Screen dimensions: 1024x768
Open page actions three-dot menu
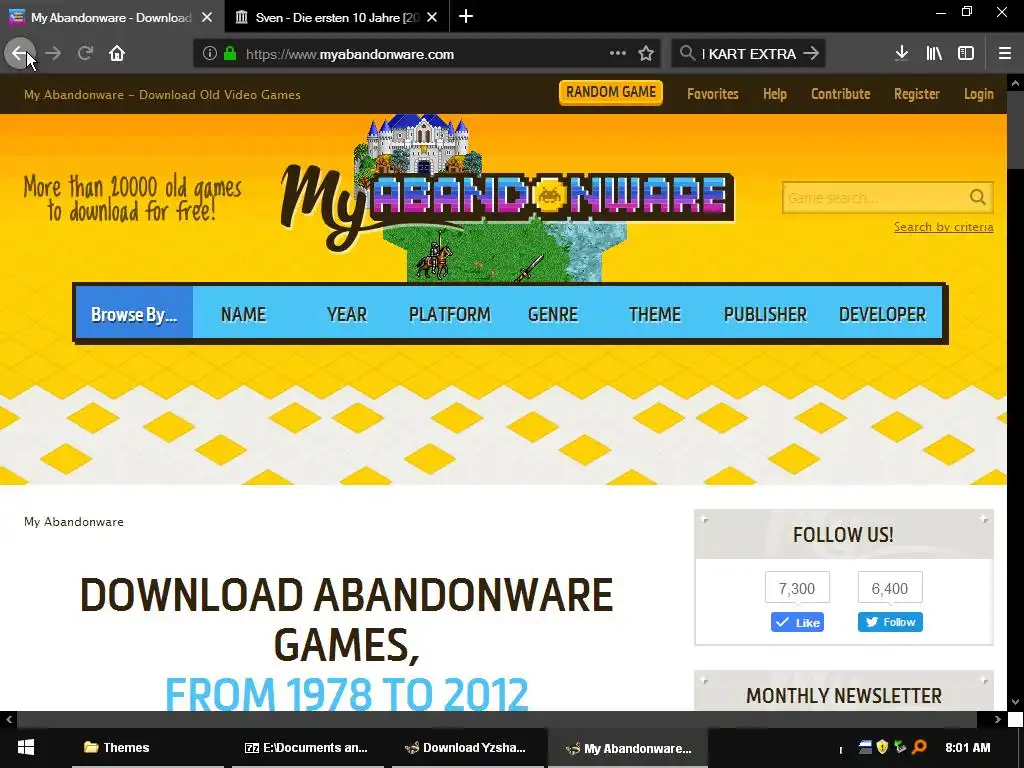click(618, 54)
